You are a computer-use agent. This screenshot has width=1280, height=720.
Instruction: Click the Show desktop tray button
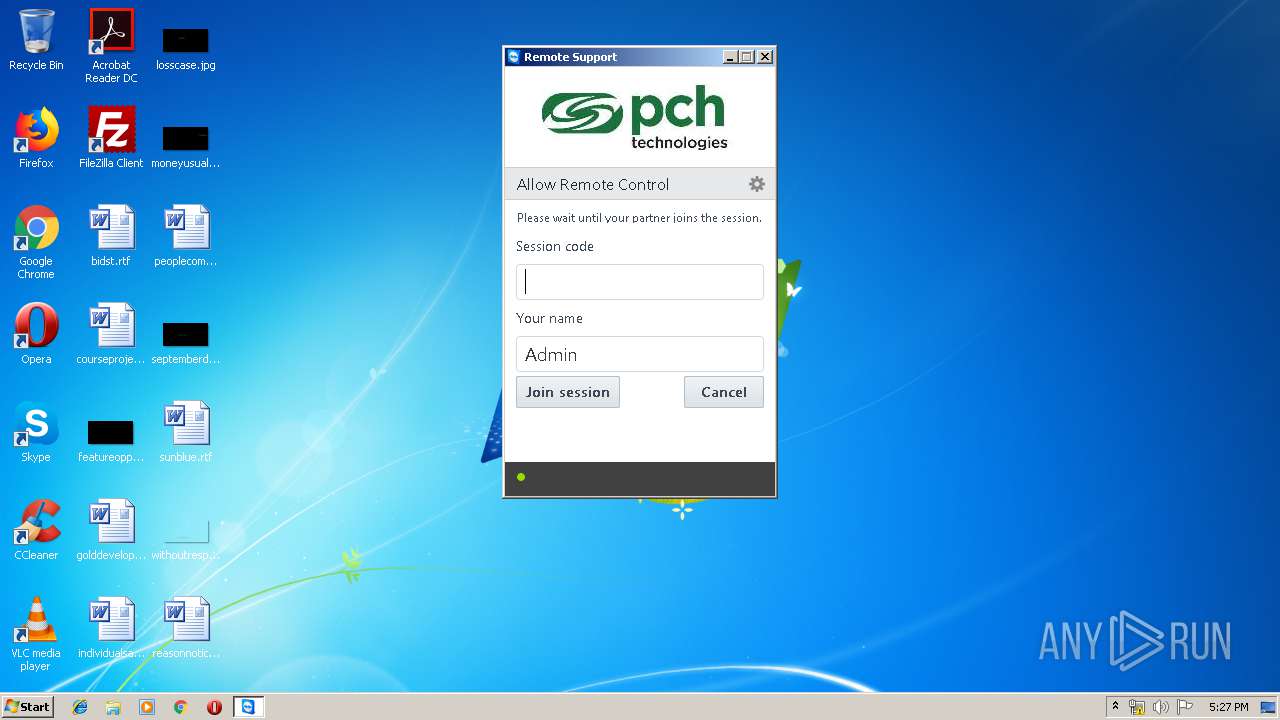[1270, 707]
